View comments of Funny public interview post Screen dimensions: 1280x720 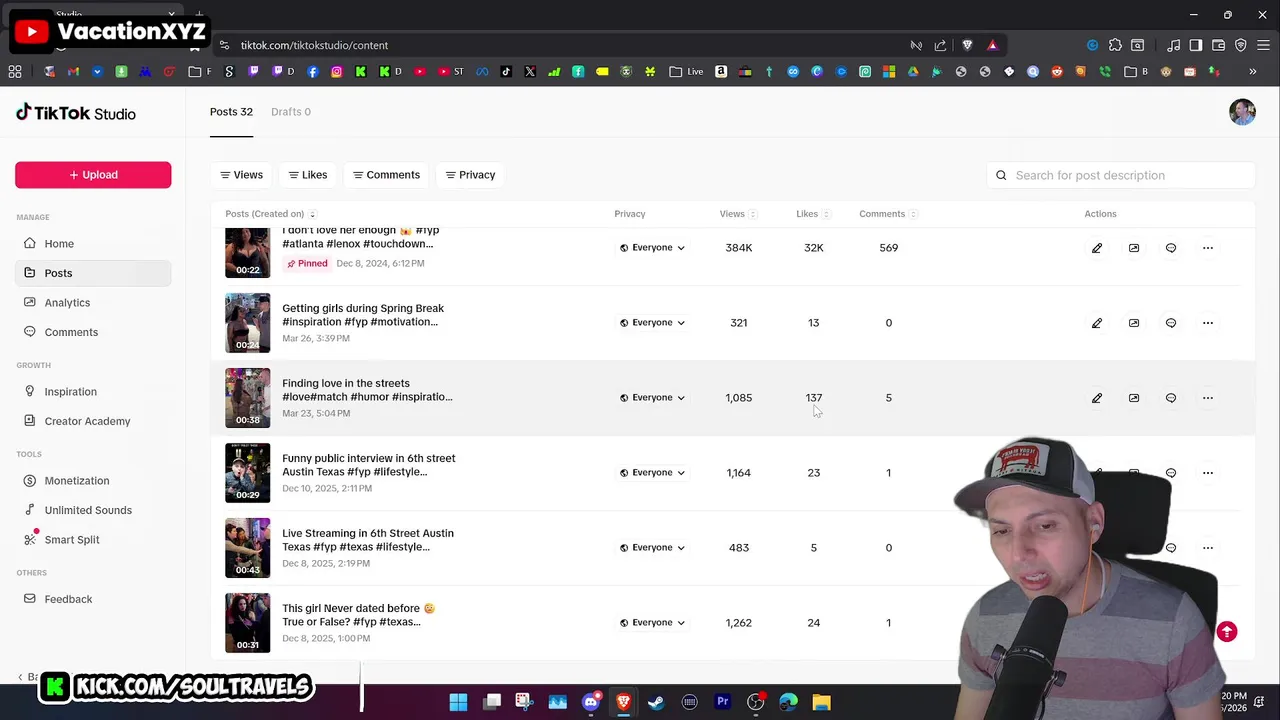pos(1171,473)
